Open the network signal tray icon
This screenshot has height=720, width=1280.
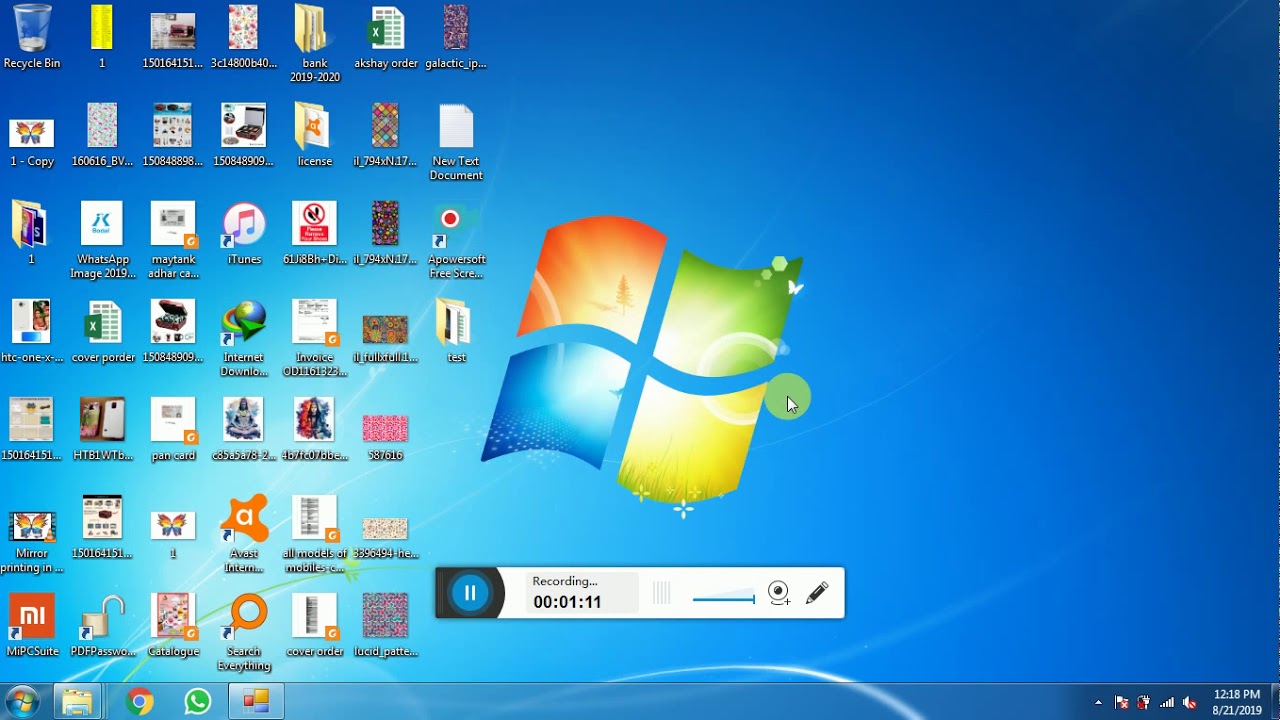pyautogui.click(x=1167, y=702)
